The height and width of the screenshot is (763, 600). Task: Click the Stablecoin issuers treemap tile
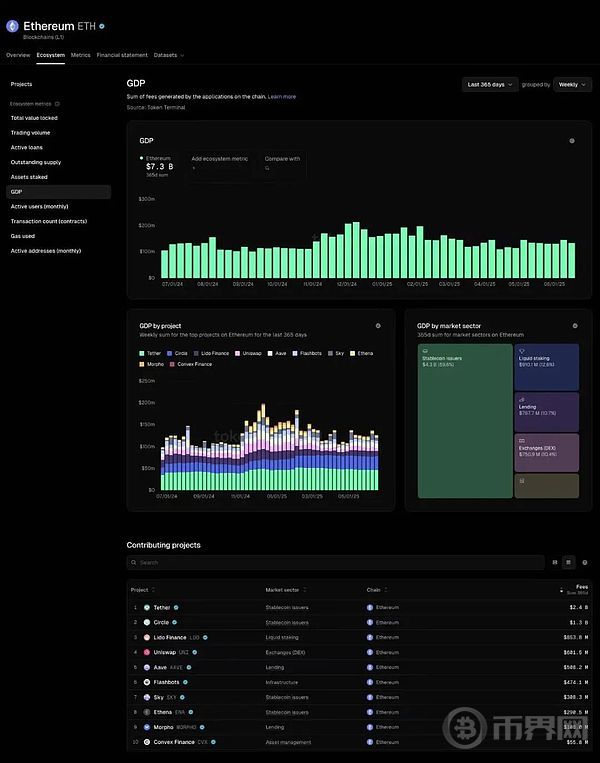(x=465, y=421)
